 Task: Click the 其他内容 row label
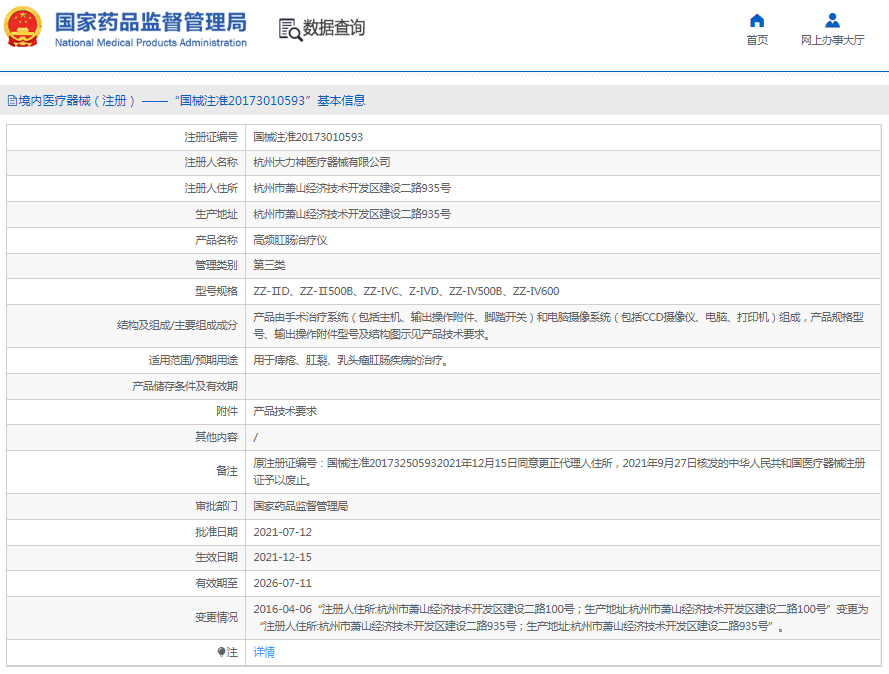coord(217,437)
